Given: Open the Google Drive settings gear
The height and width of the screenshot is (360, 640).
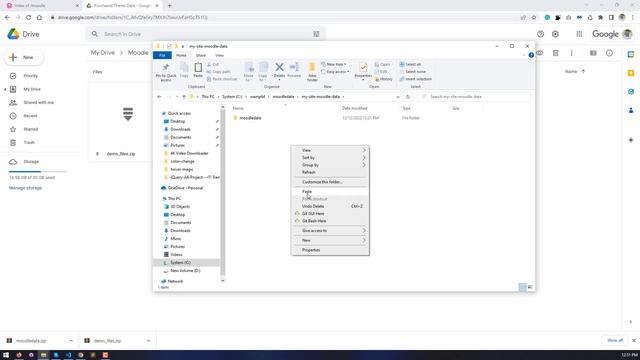Looking at the screenshot, I should tap(555, 34).
